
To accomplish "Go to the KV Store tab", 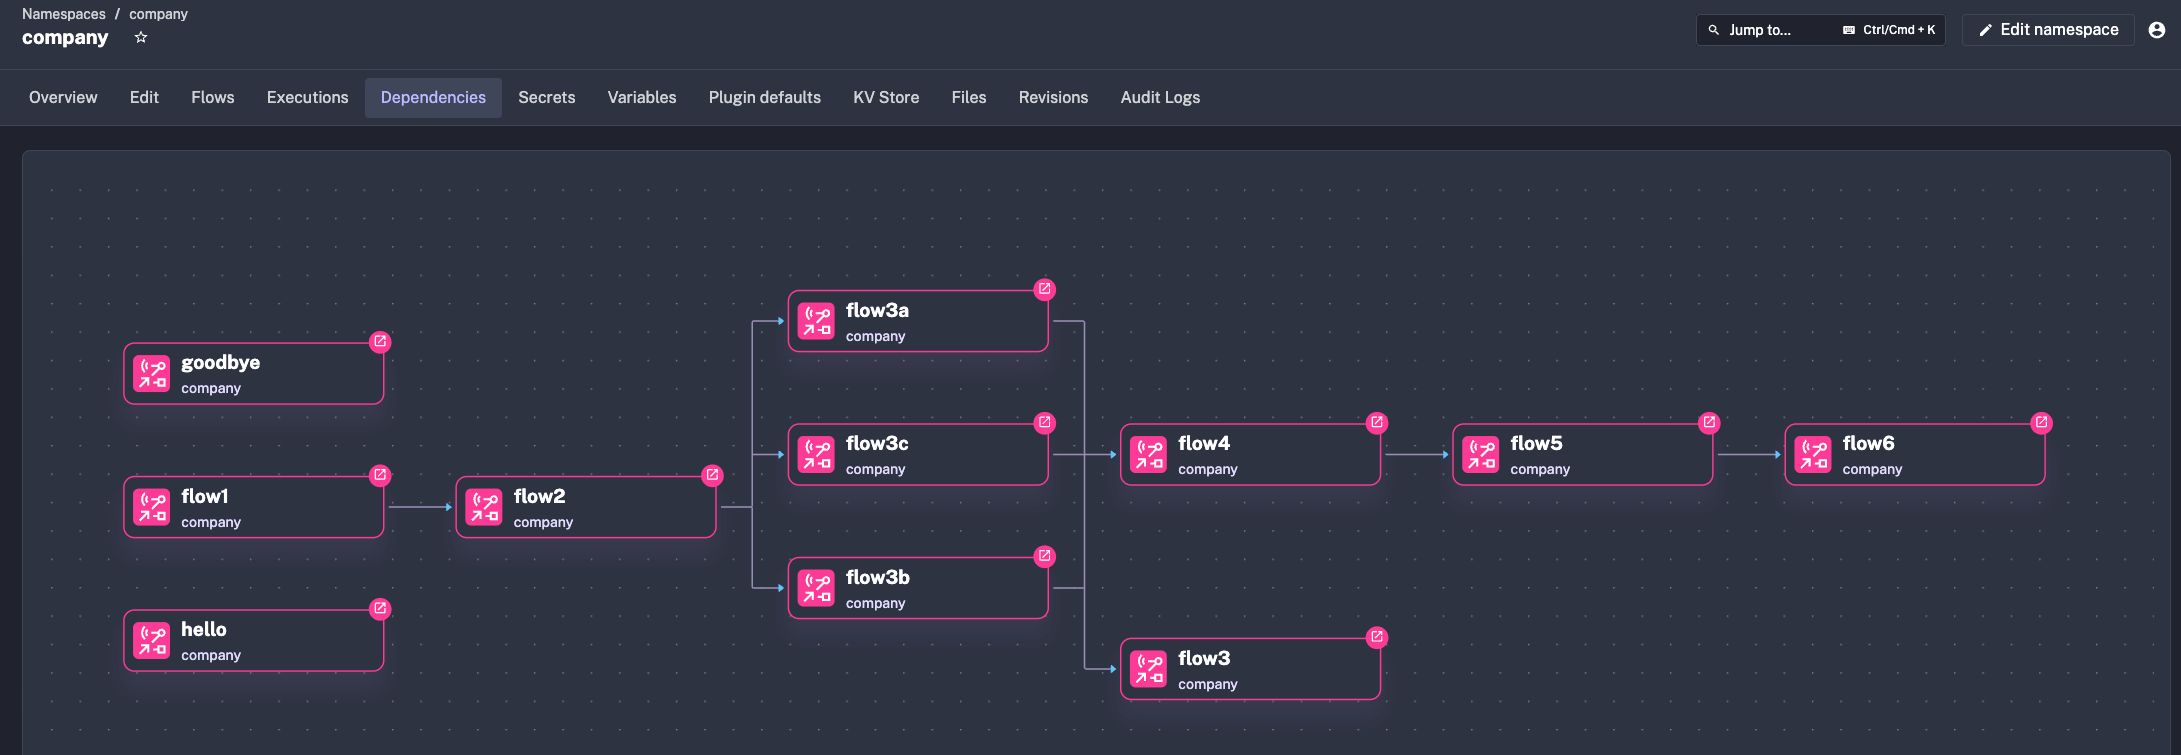I will coord(885,98).
